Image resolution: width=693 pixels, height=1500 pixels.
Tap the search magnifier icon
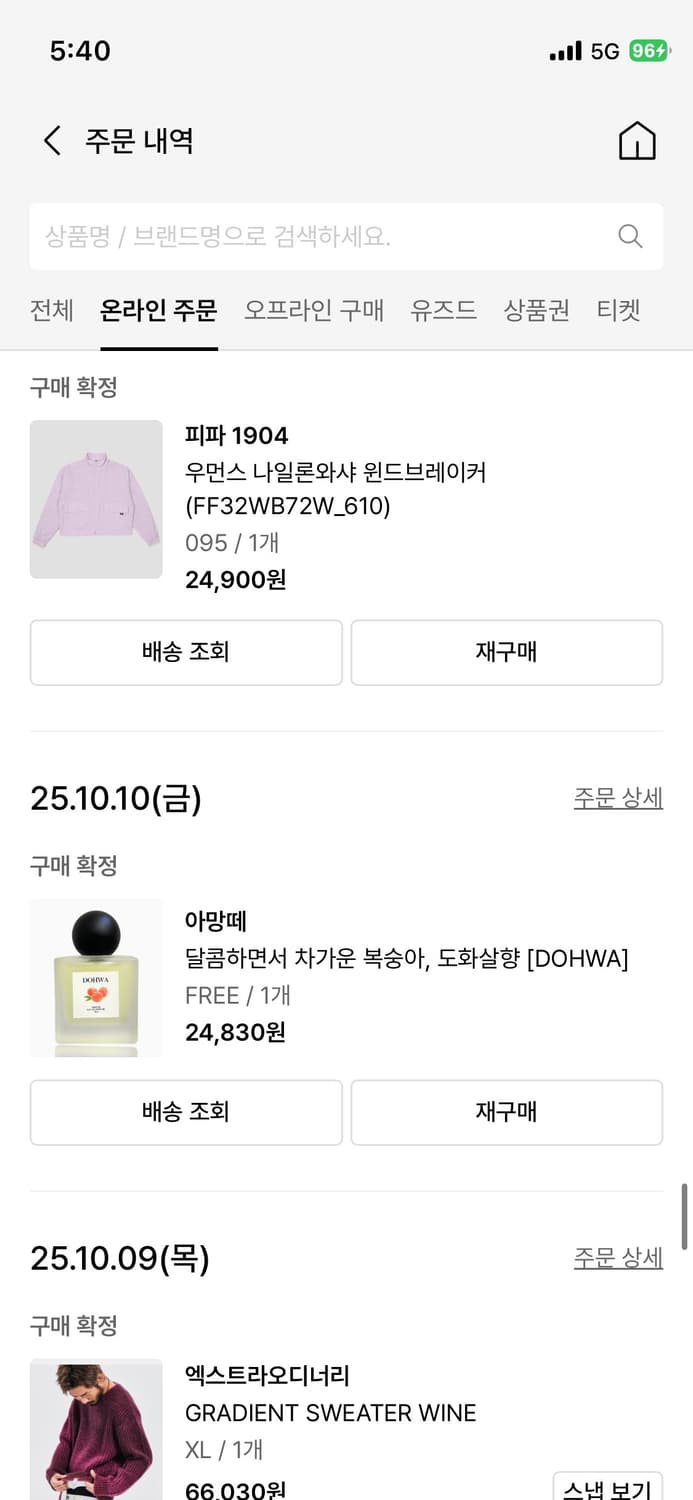coord(629,236)
